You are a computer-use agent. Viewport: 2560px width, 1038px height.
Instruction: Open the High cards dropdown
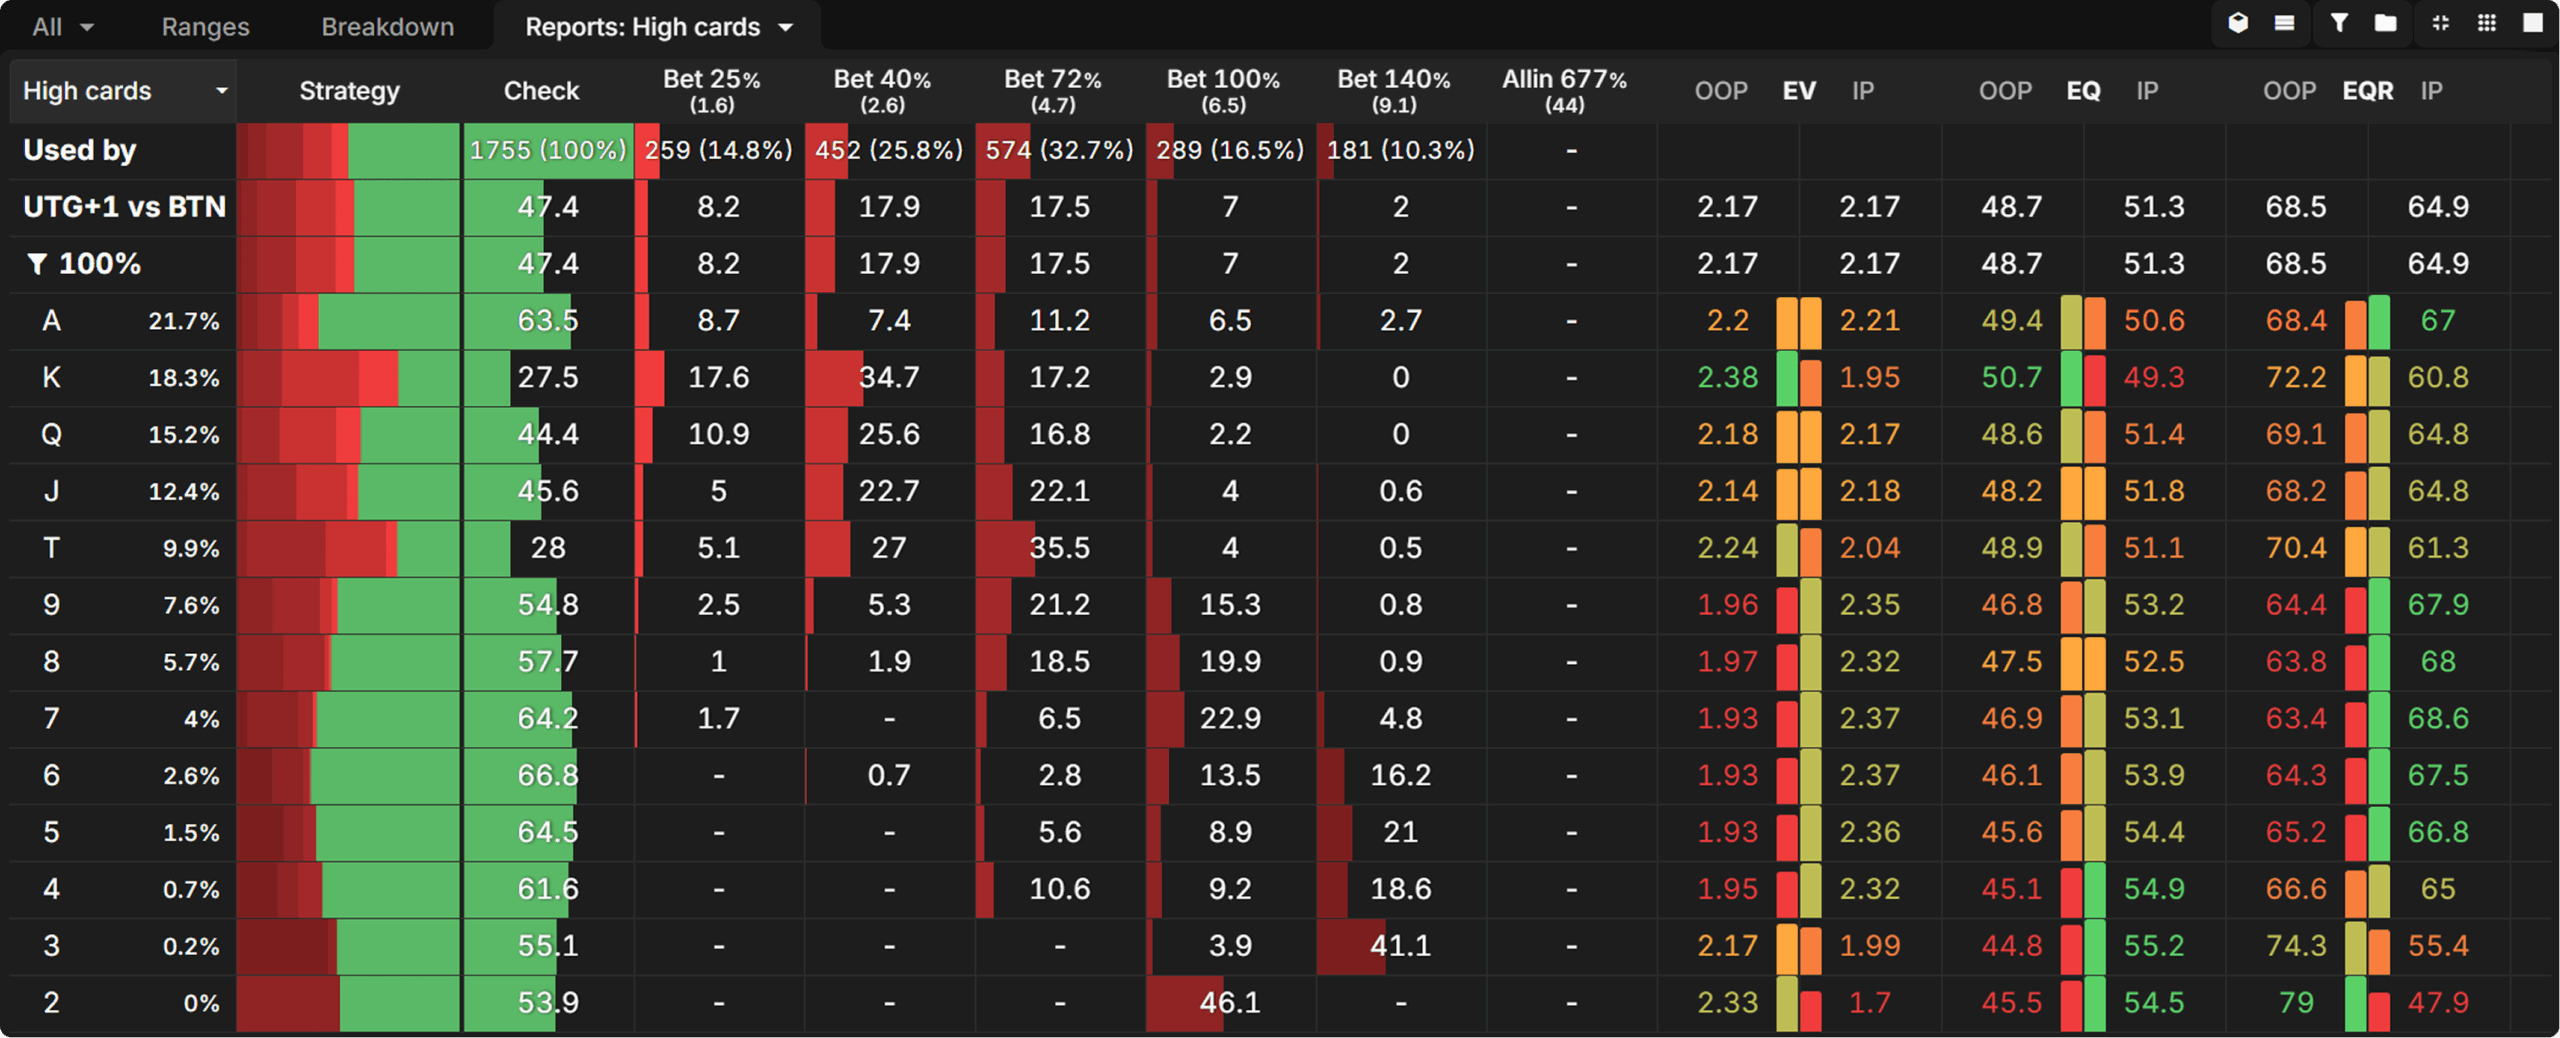120,90
